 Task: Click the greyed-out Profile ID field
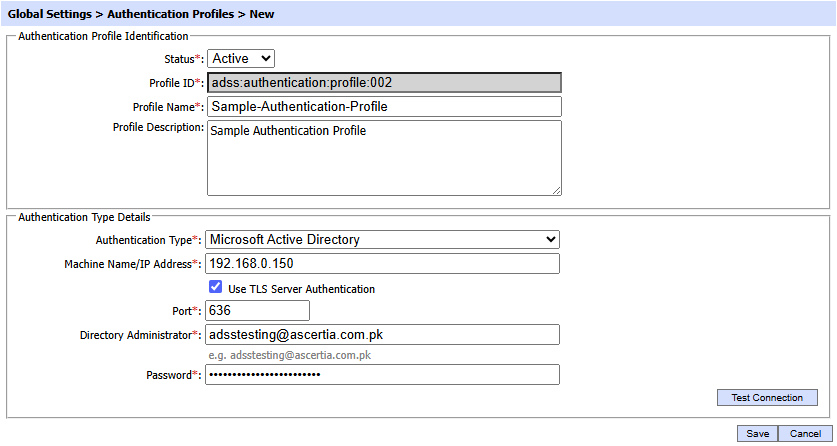pyautogui.click(x=384, y=83)
